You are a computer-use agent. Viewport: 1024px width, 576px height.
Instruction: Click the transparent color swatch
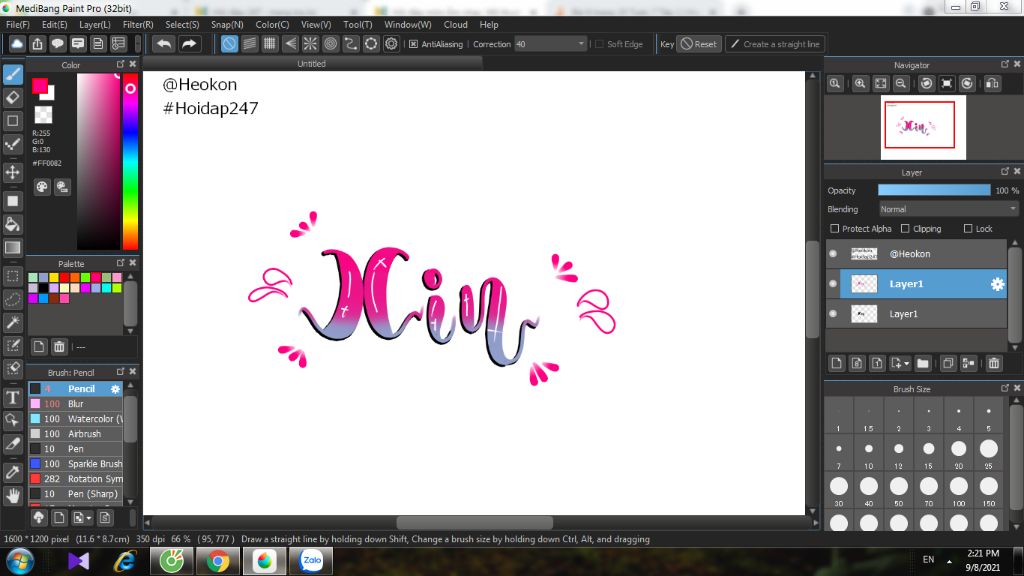(x=43, y=115)
